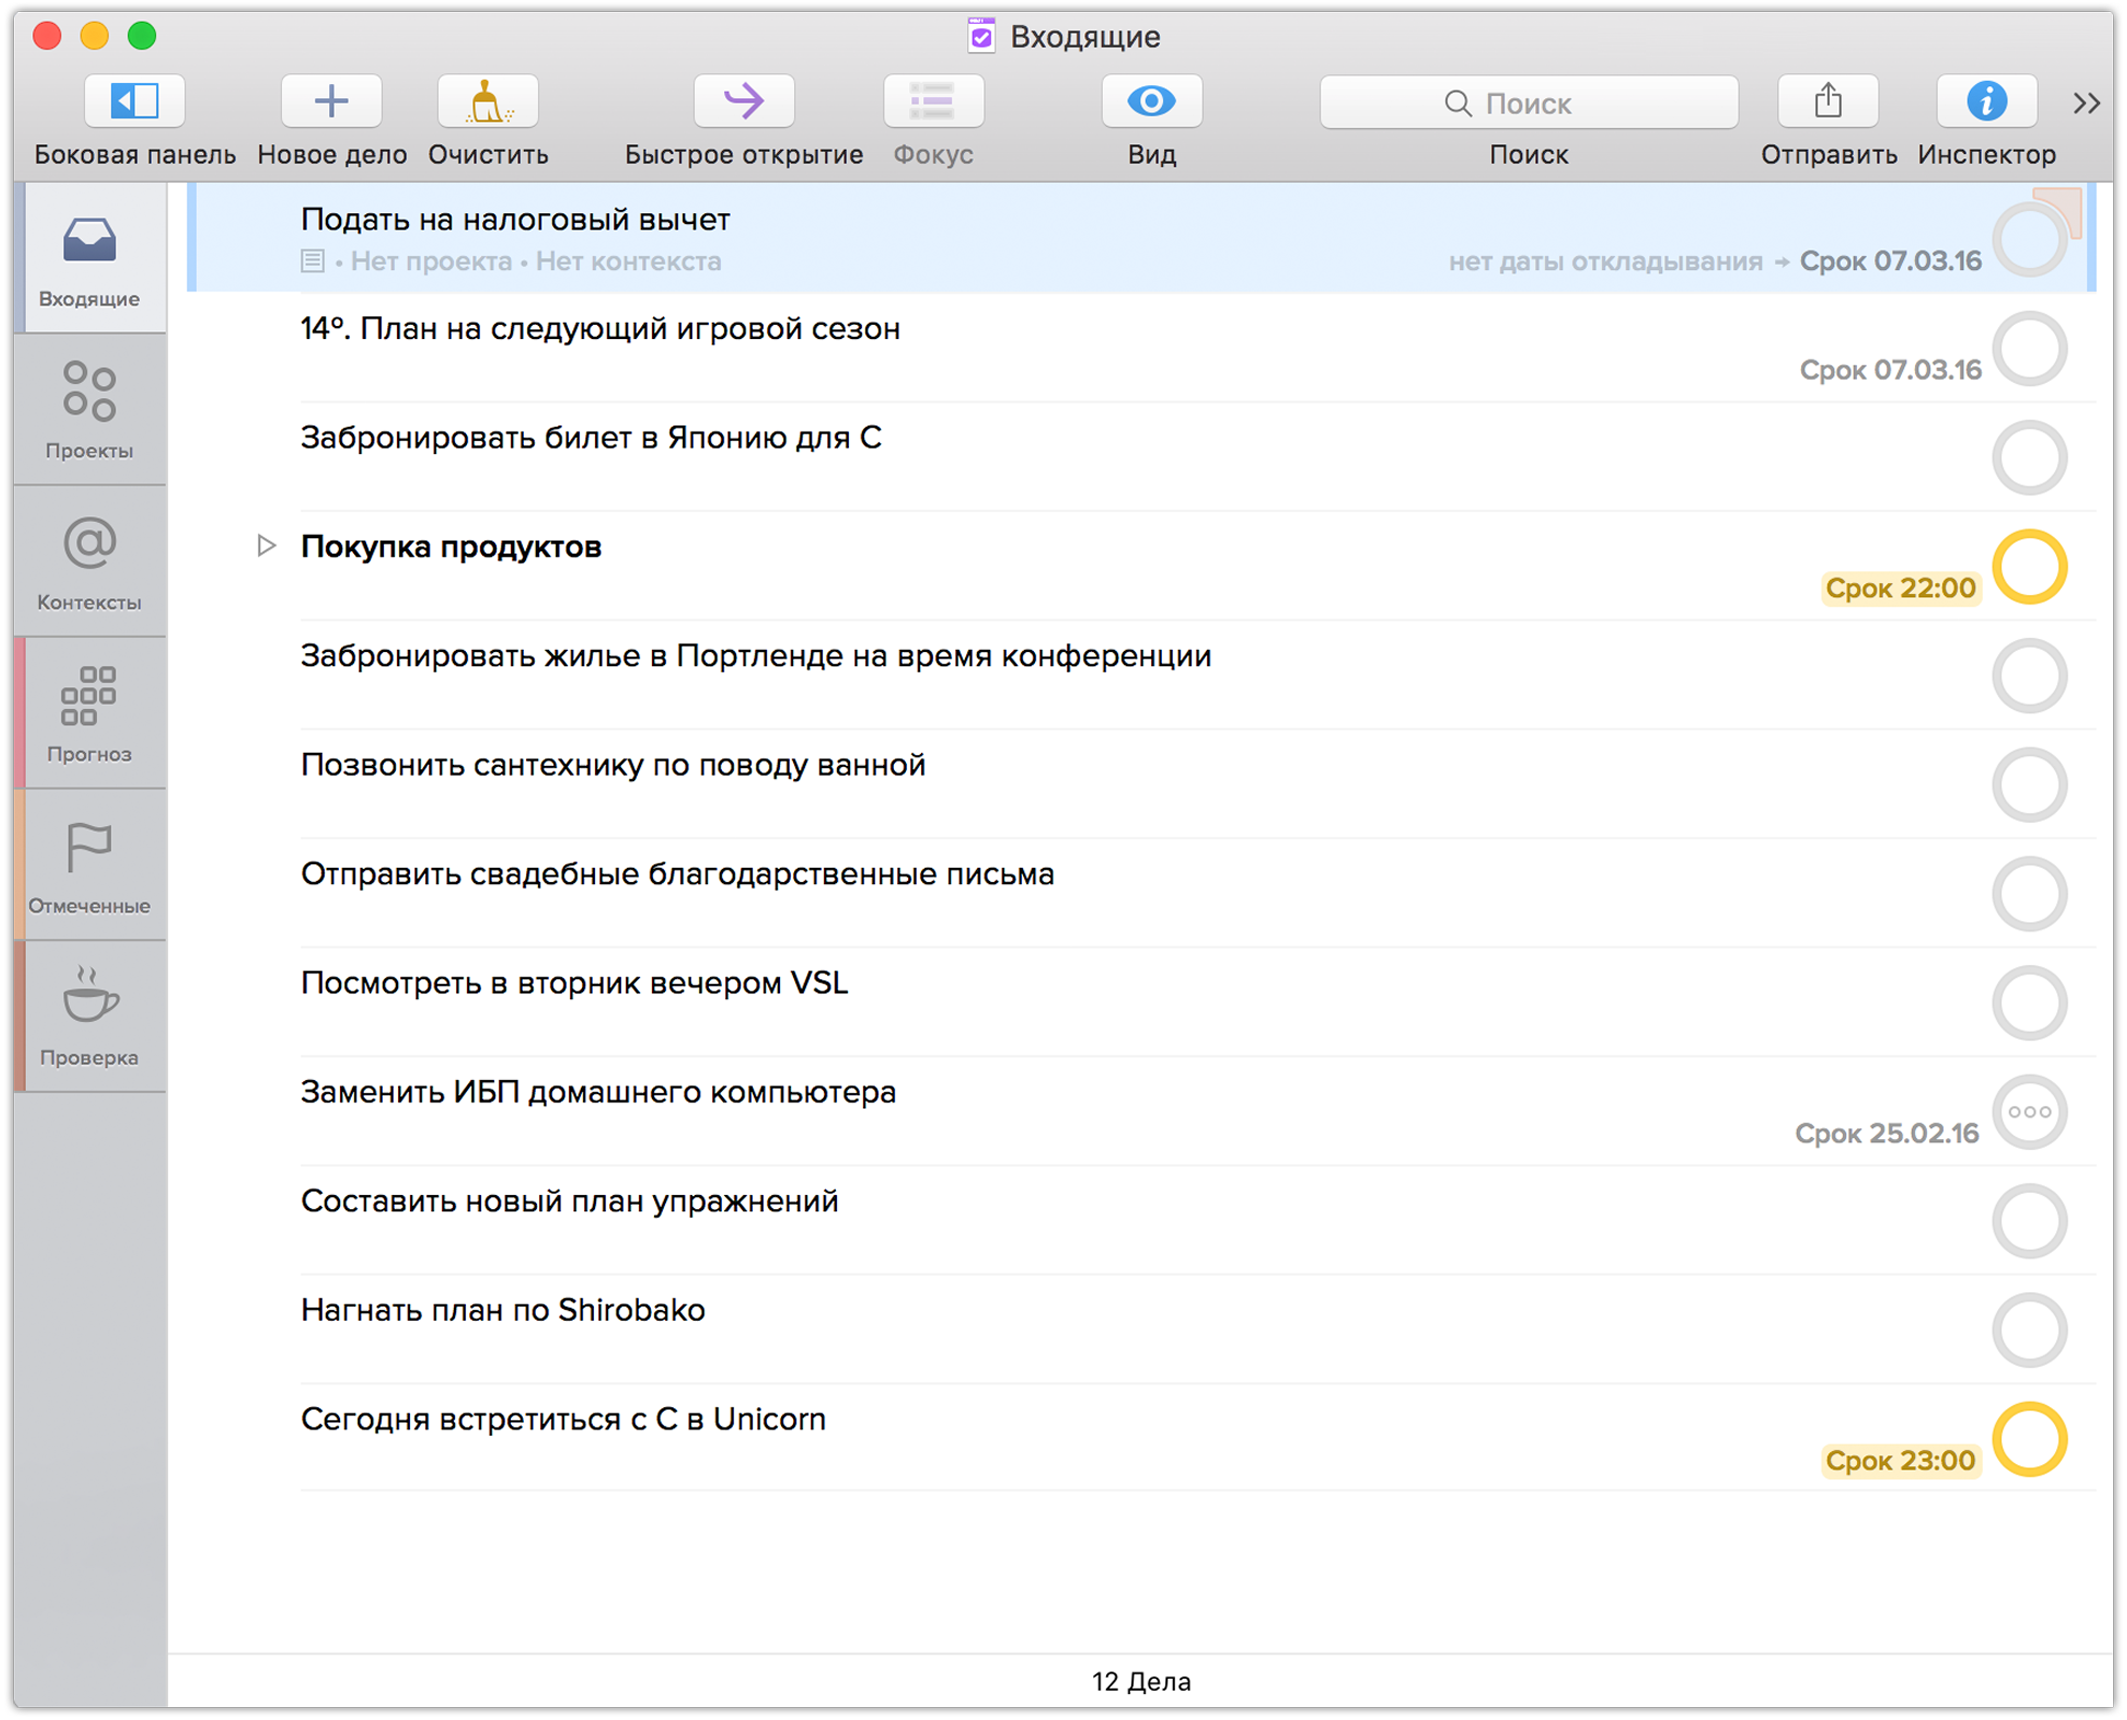Show more toolbar items via double chevron
2127x1720 pixels.
(x=2086, y=103)
